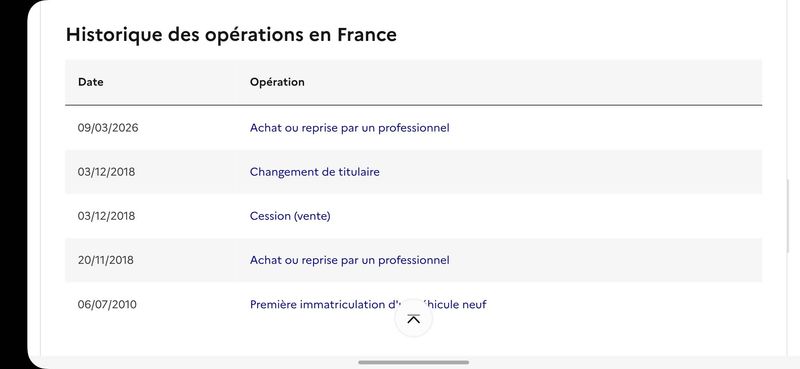Click the date beside Changement de titulaire

click(x=106, y=172)
